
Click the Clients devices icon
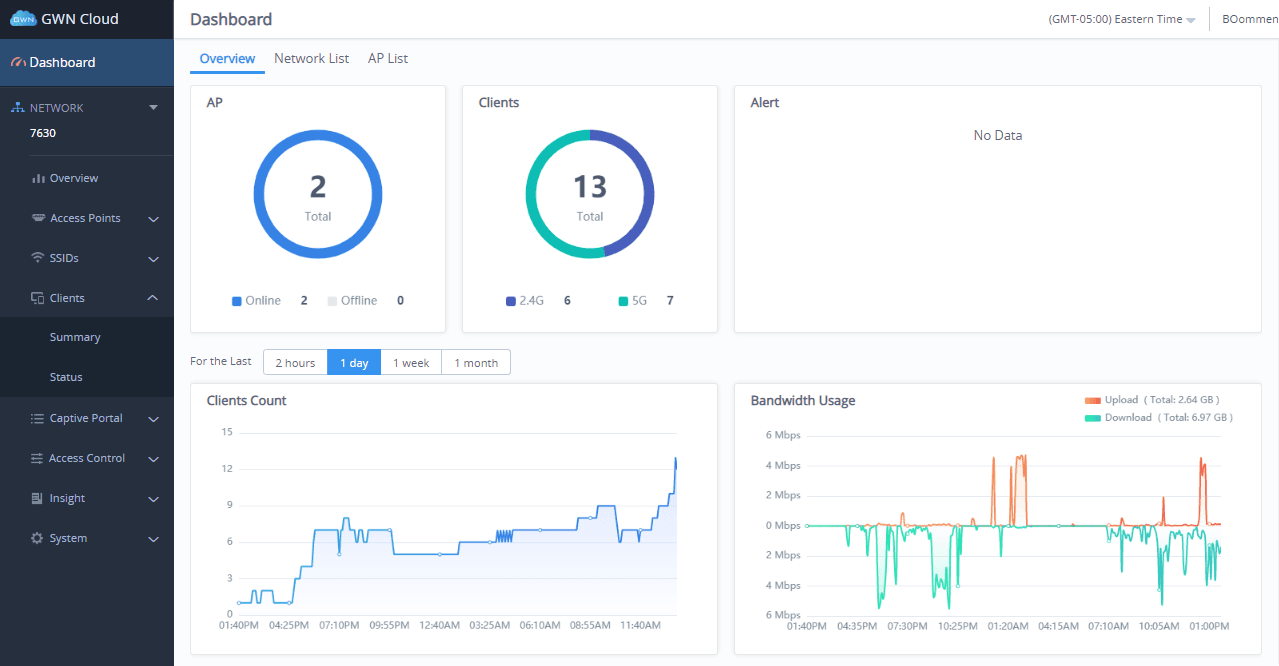[x=38, y=298]
